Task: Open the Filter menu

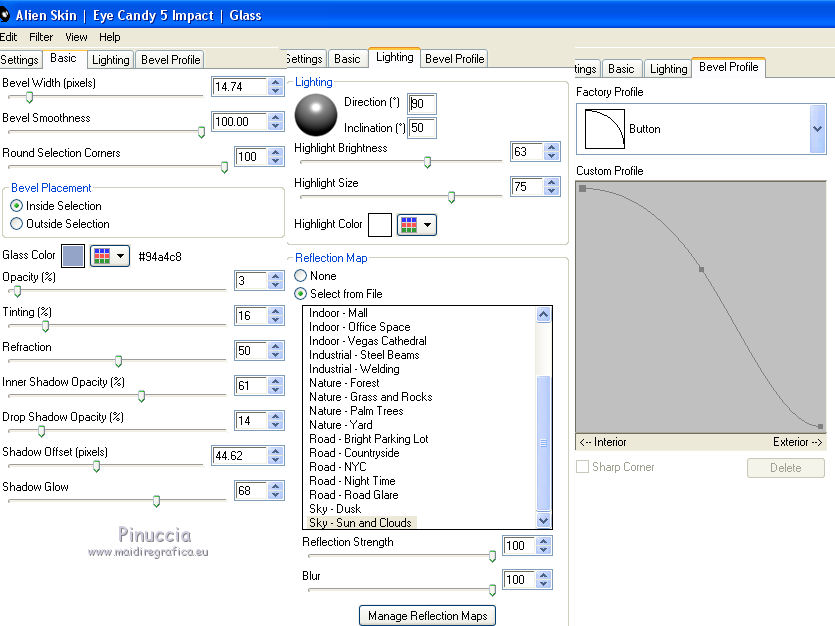Action: tap(41, 37)
